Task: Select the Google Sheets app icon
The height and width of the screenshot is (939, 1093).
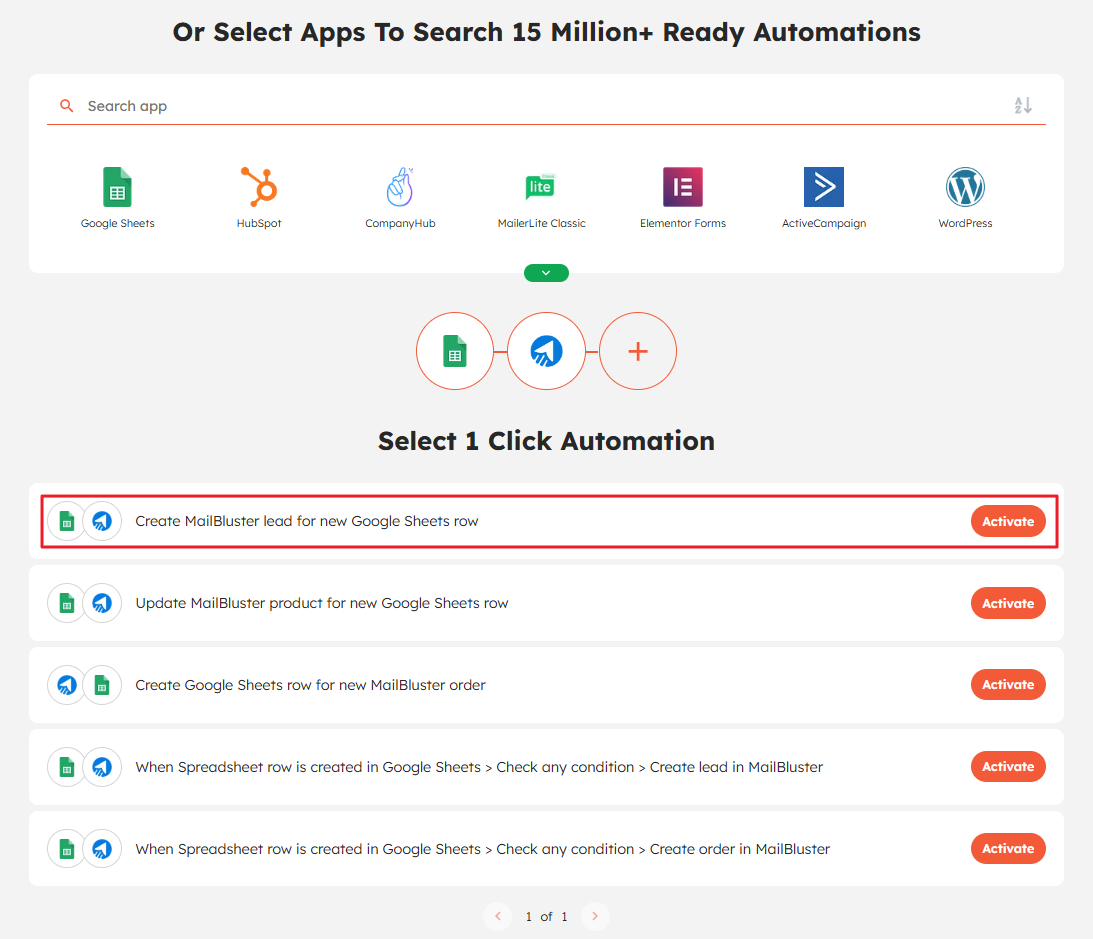Action: pyautogui.click(x=117, y=188)
